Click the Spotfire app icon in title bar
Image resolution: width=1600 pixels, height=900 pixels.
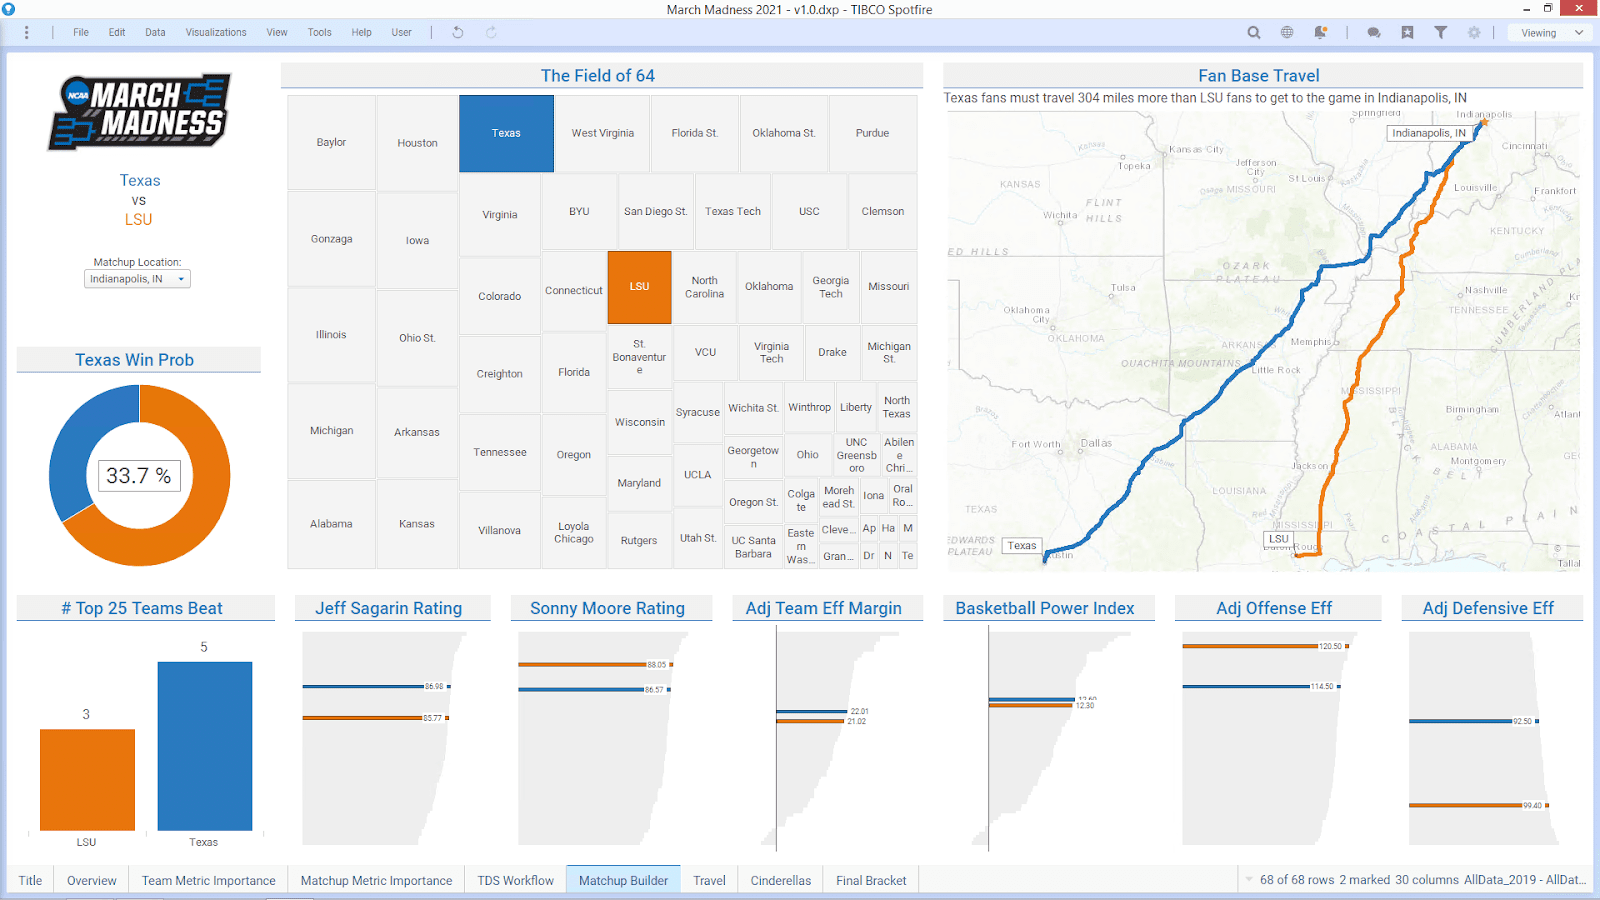[x=9, y=9]
